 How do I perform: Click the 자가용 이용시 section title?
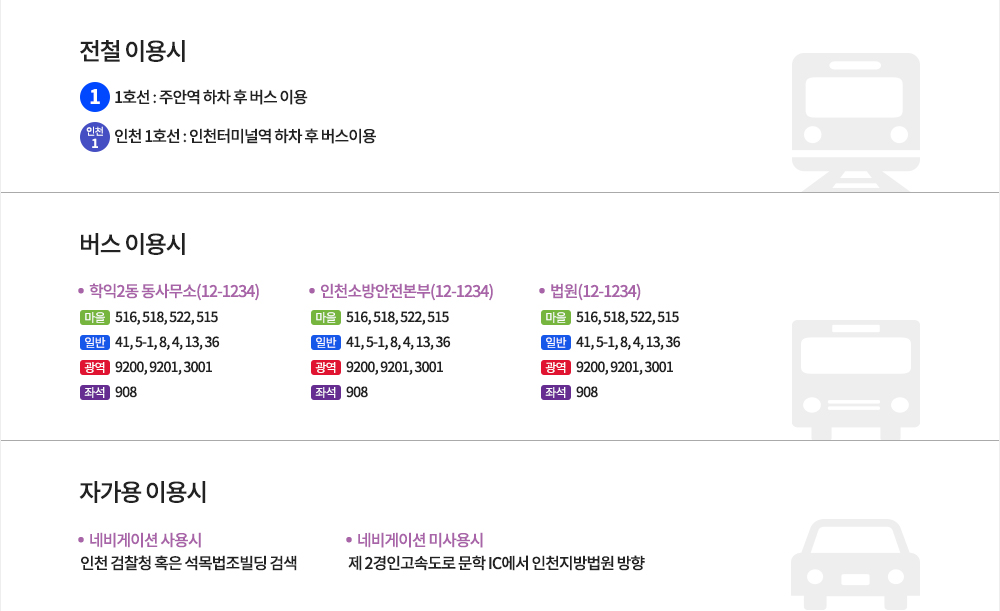(143, 492)
